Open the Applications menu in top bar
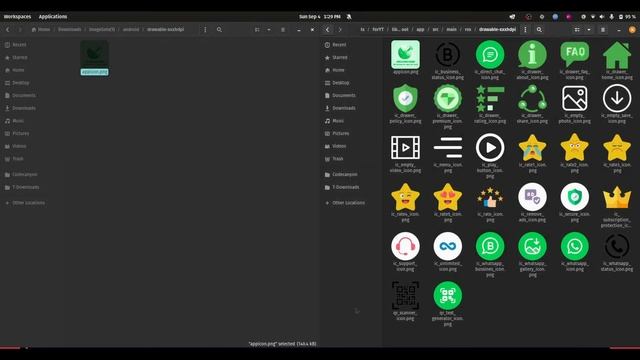This screenshot has height=360, width=640. 53,17
